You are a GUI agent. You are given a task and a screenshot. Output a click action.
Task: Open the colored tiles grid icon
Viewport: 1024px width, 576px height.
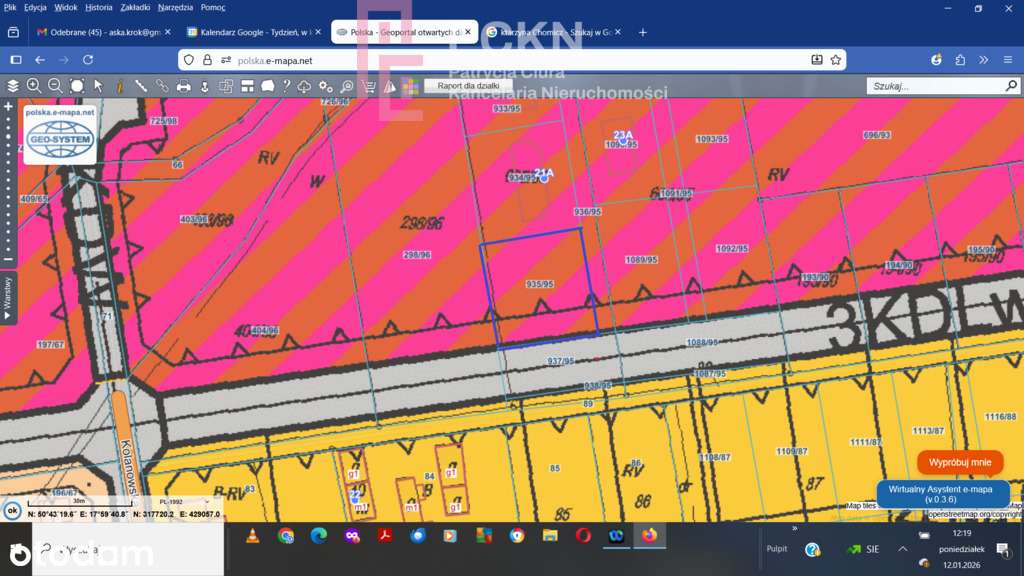(410, 86)
